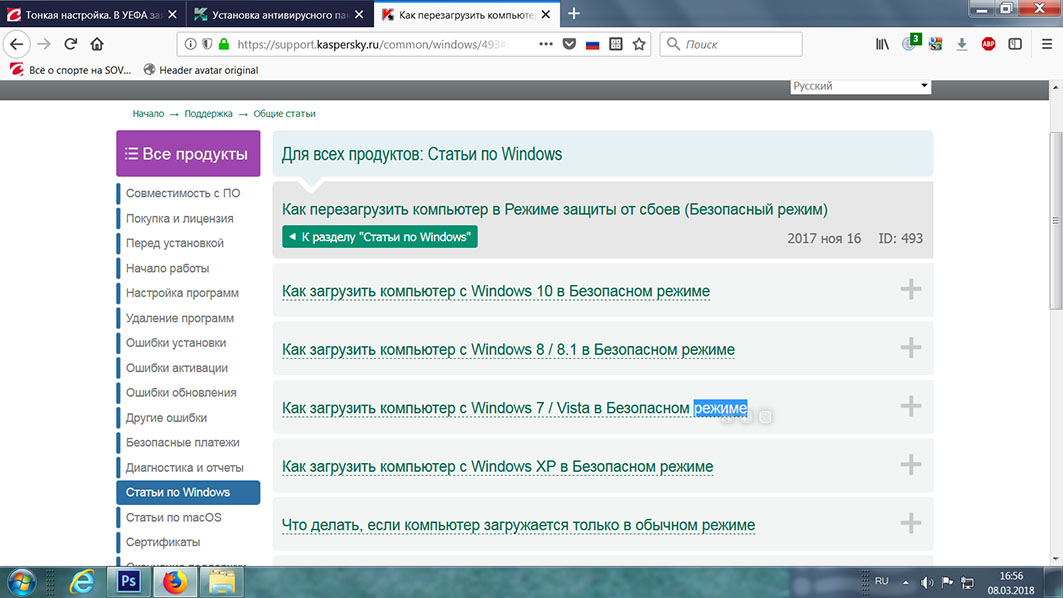Show site information icon in address bar
Screen dimensions: 1063x598
[x=190, y=44]
